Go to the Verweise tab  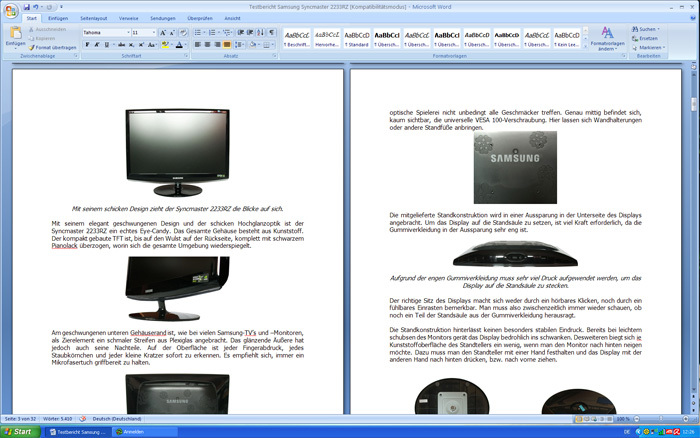tap(129, 18)
